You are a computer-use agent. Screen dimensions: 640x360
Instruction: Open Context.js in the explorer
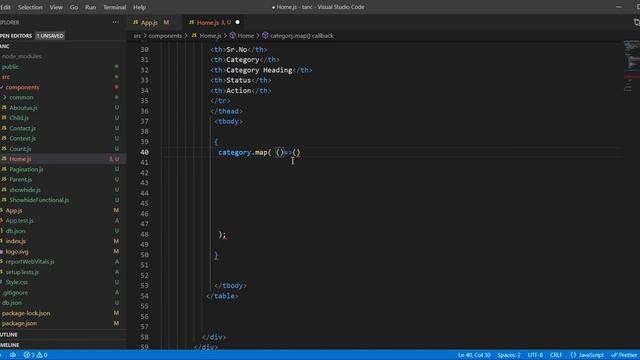pyautogui.click(x=22, y=138)
